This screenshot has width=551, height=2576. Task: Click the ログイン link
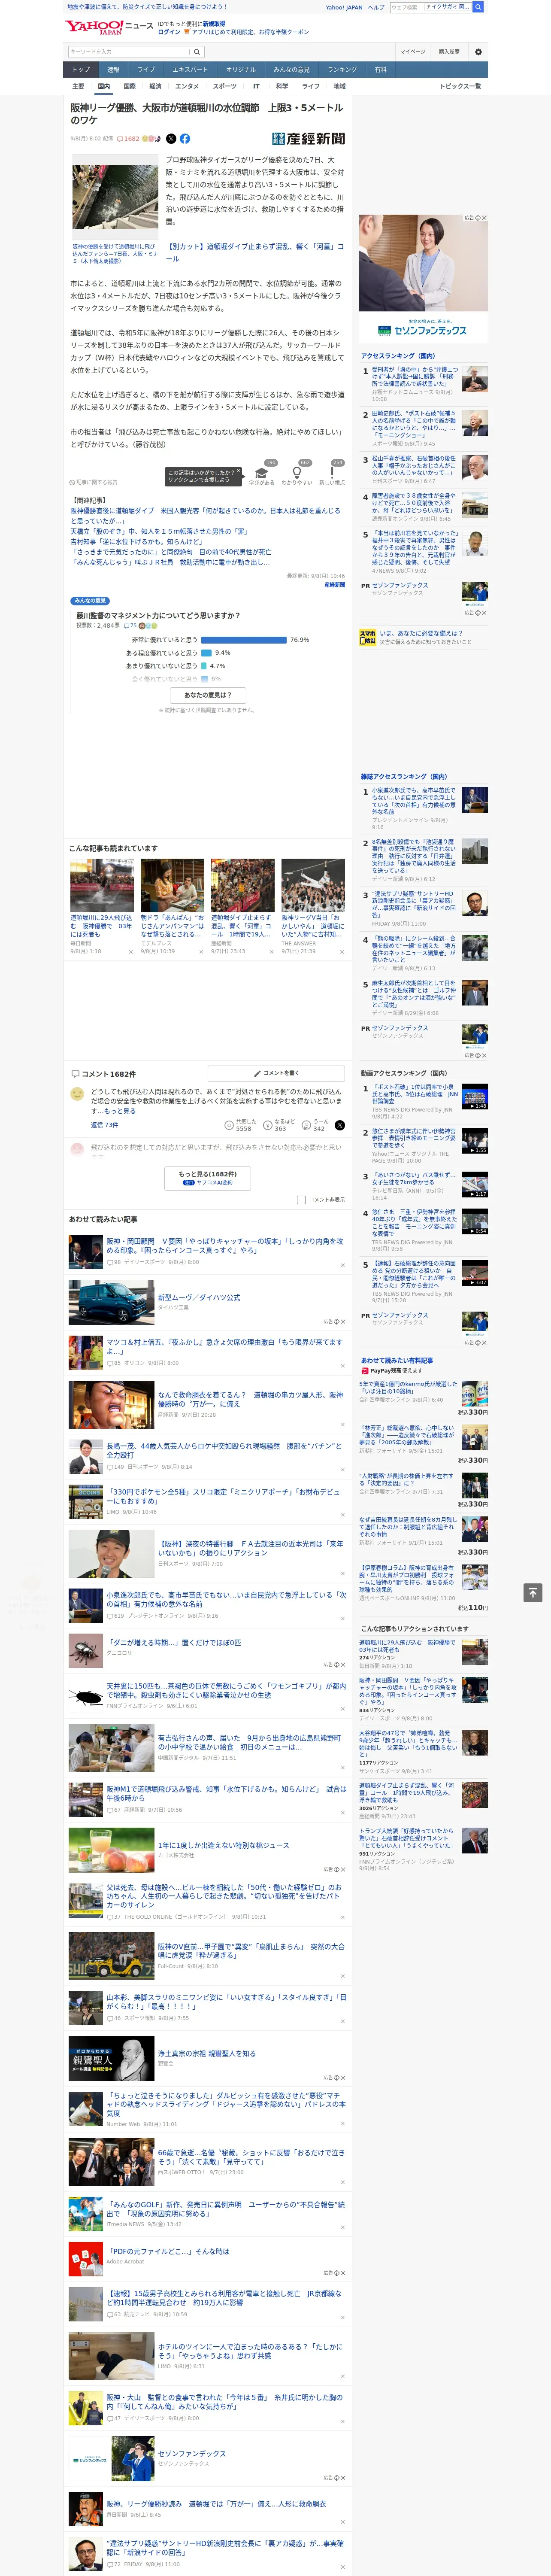point(169,32)
